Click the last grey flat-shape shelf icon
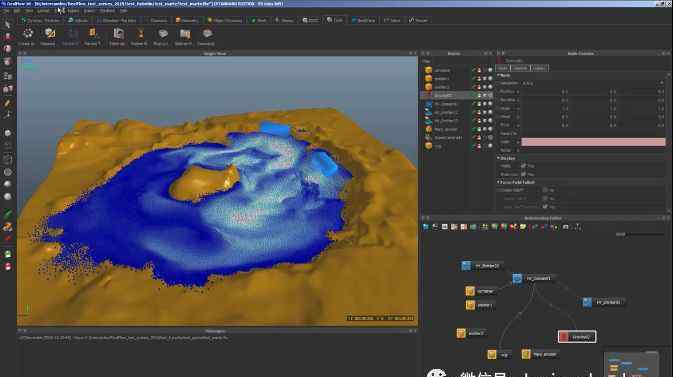 pos(207,33)
